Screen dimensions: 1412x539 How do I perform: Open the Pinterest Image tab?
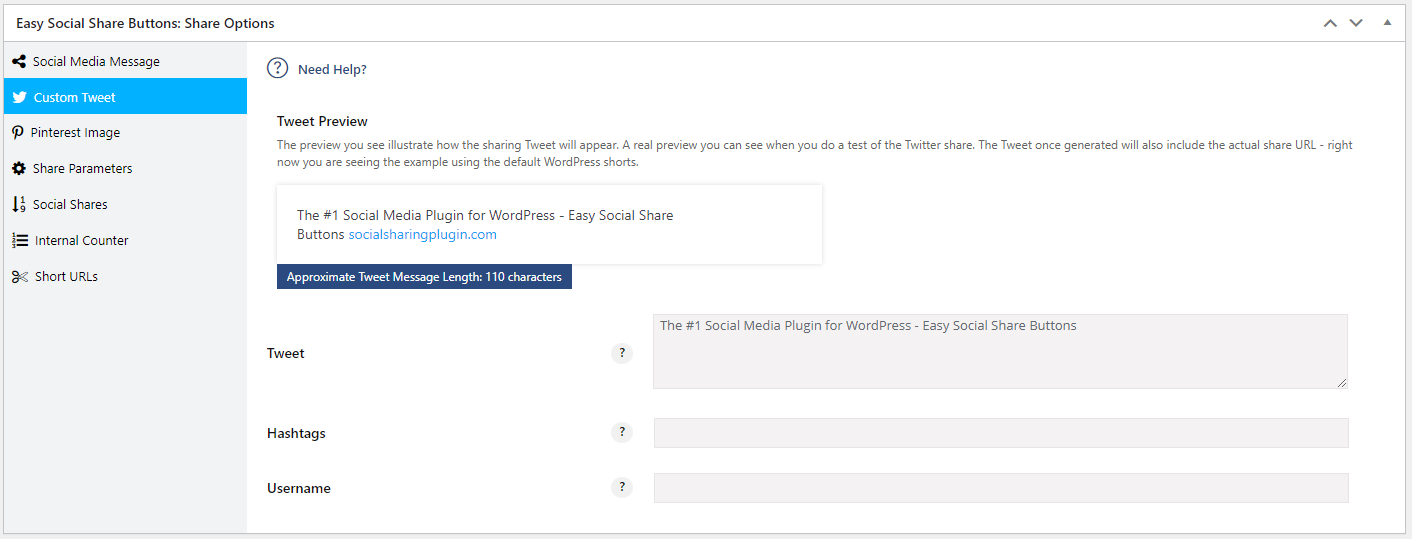click(x=75, y=132)
